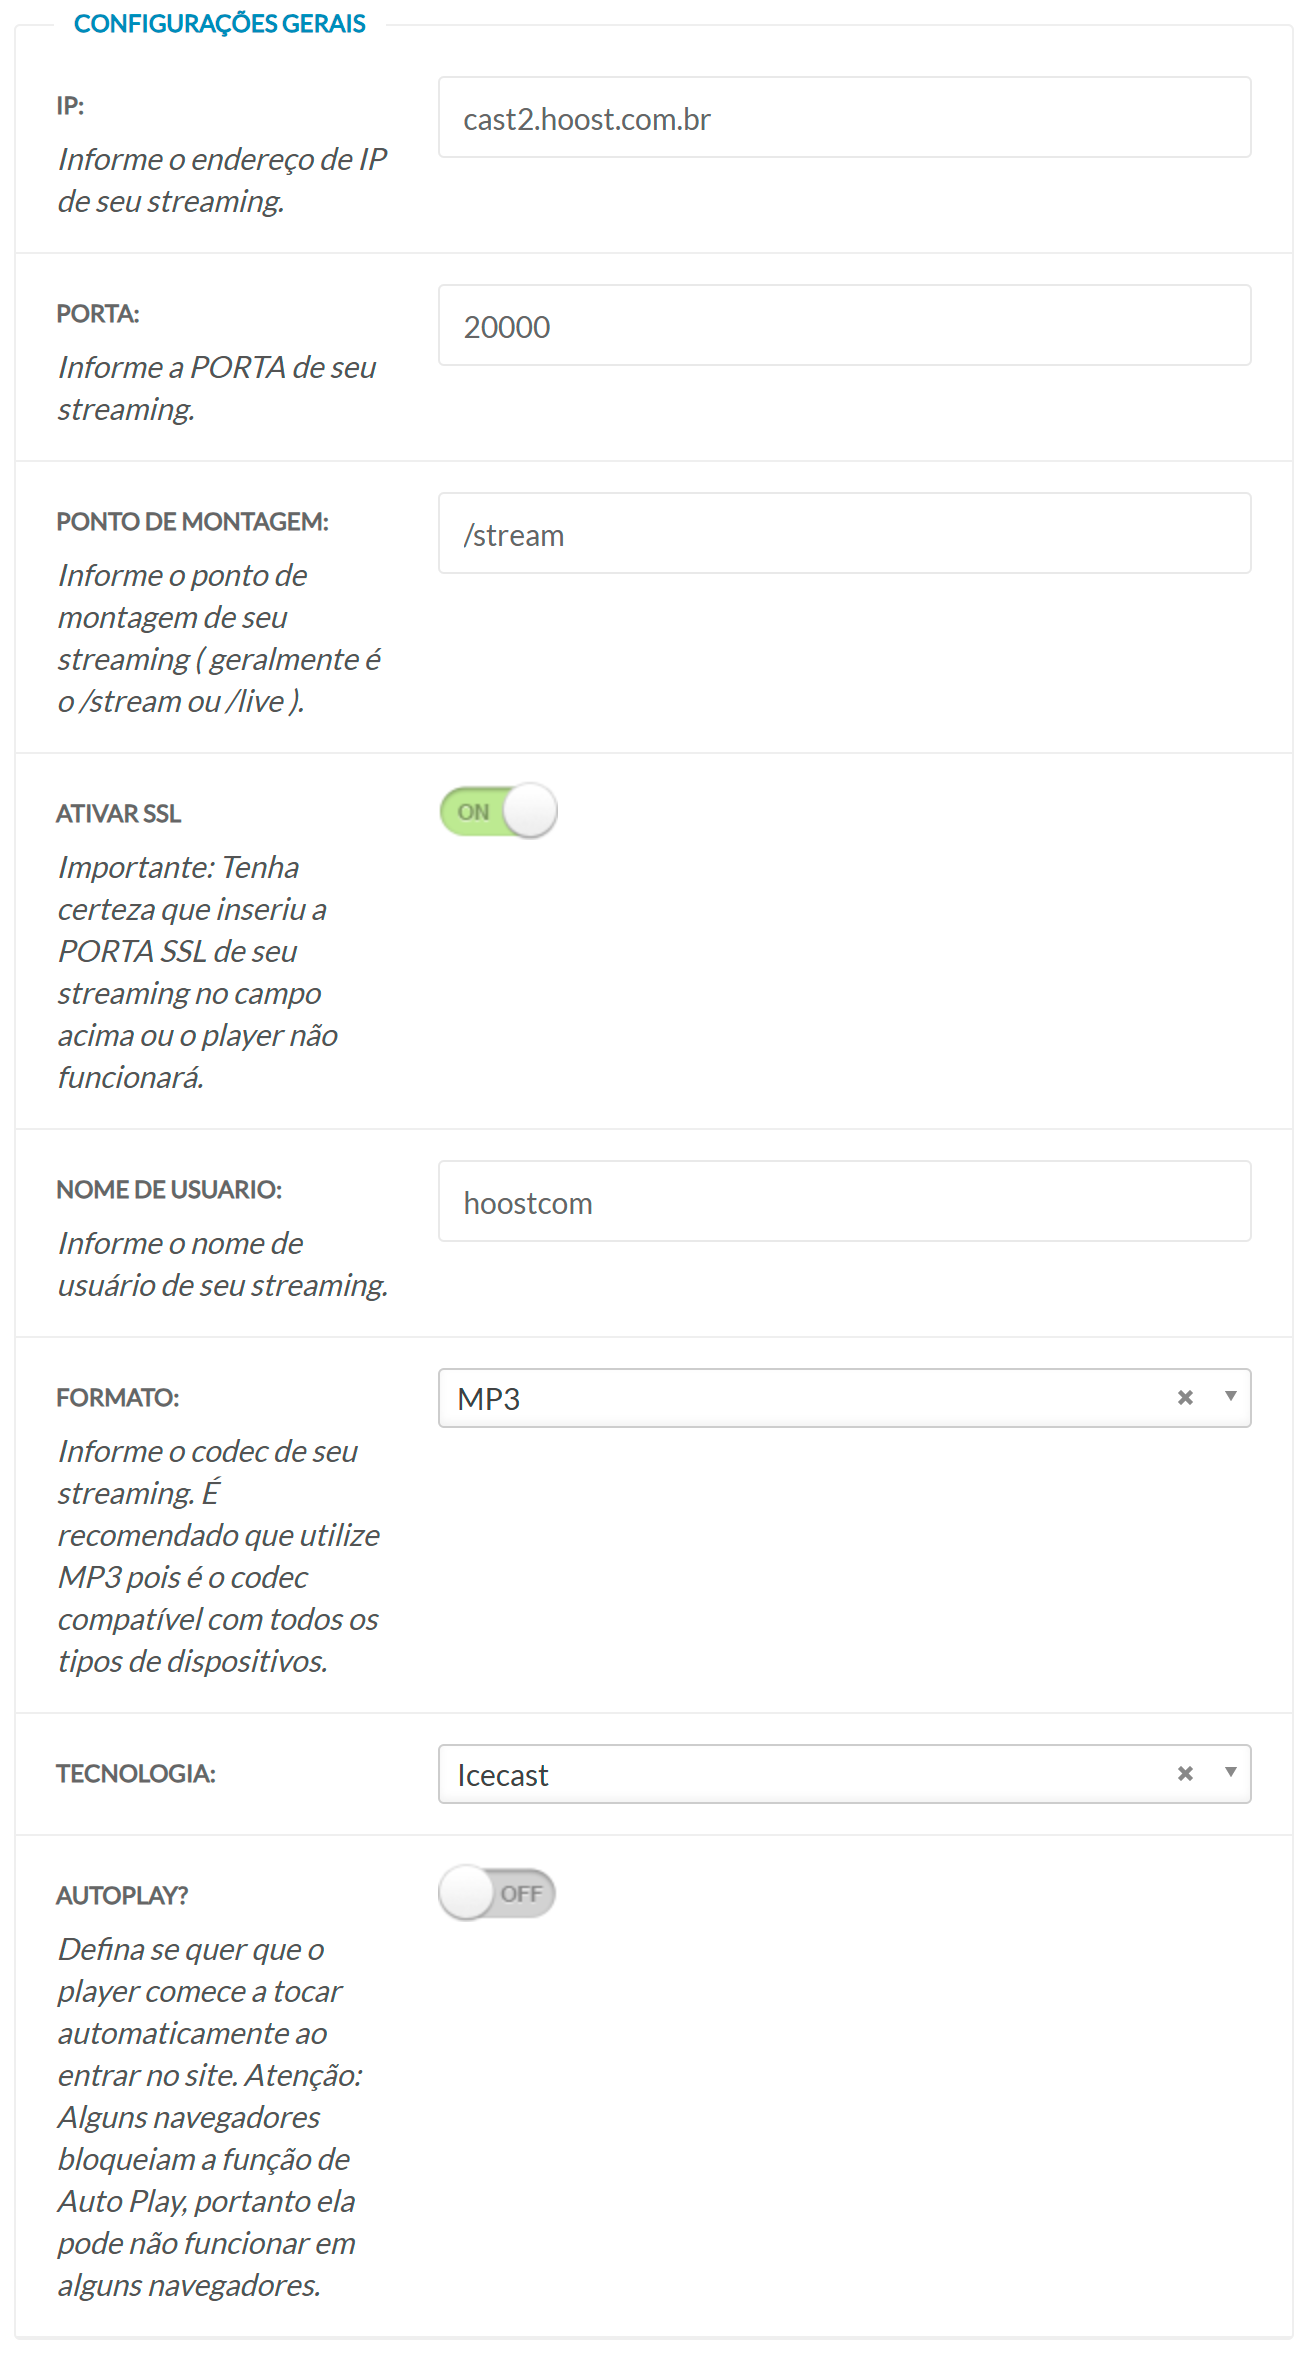Click the Configurações Gerais section header

click(220, 23)
